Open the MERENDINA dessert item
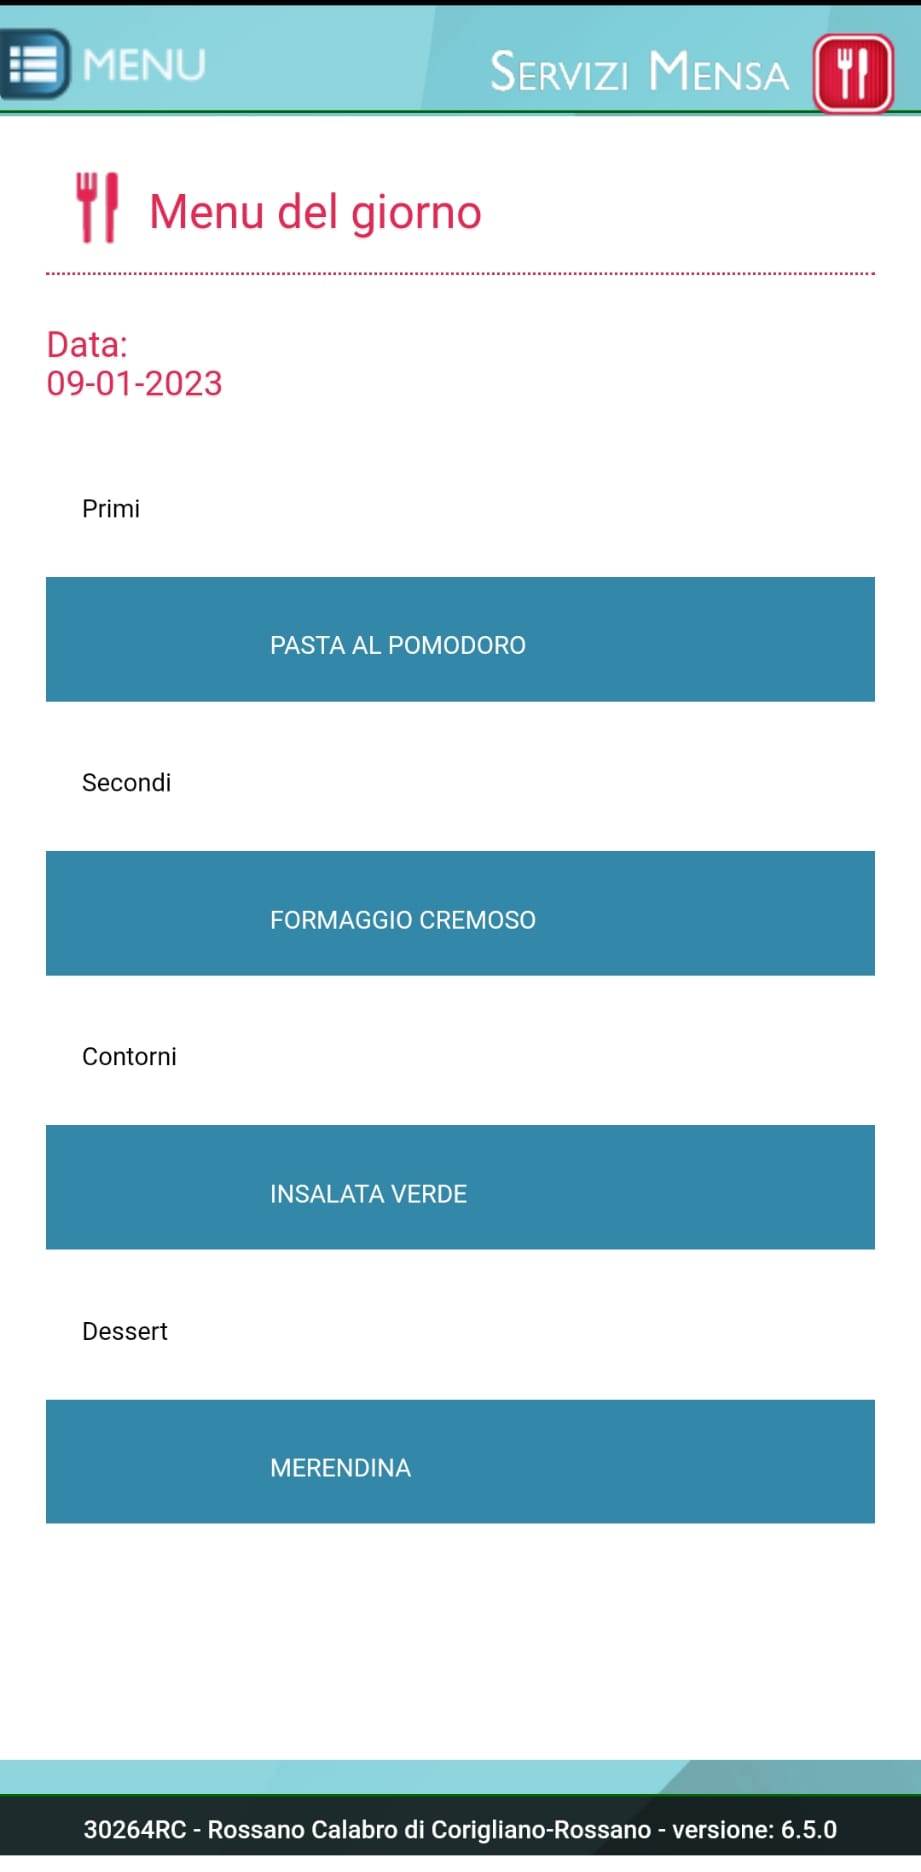 click(460, 1461)
